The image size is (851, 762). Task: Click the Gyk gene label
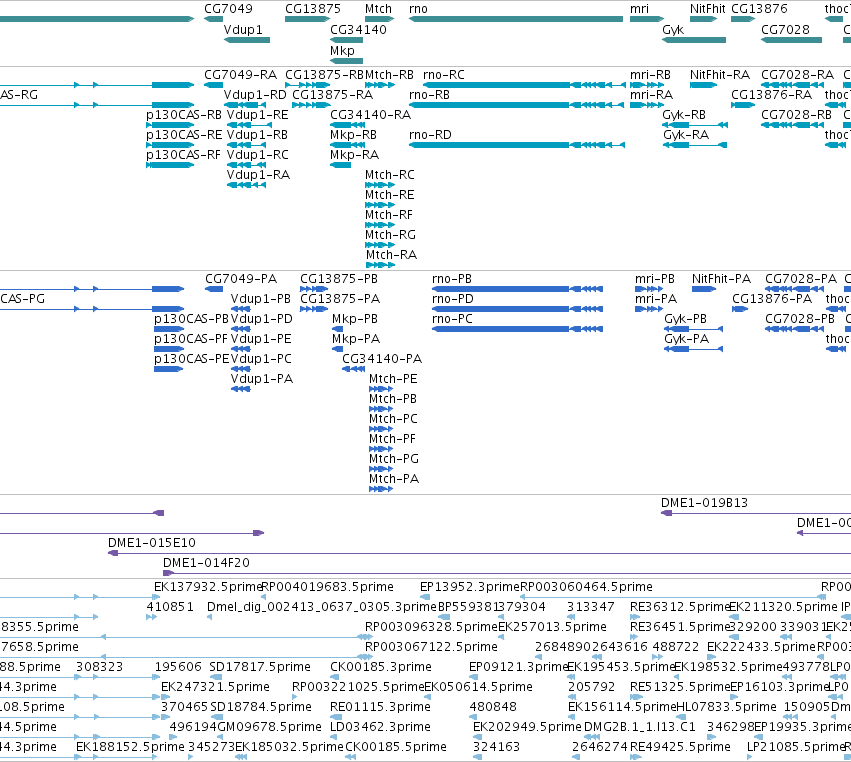pyautogui.click(x=673, y=29)
